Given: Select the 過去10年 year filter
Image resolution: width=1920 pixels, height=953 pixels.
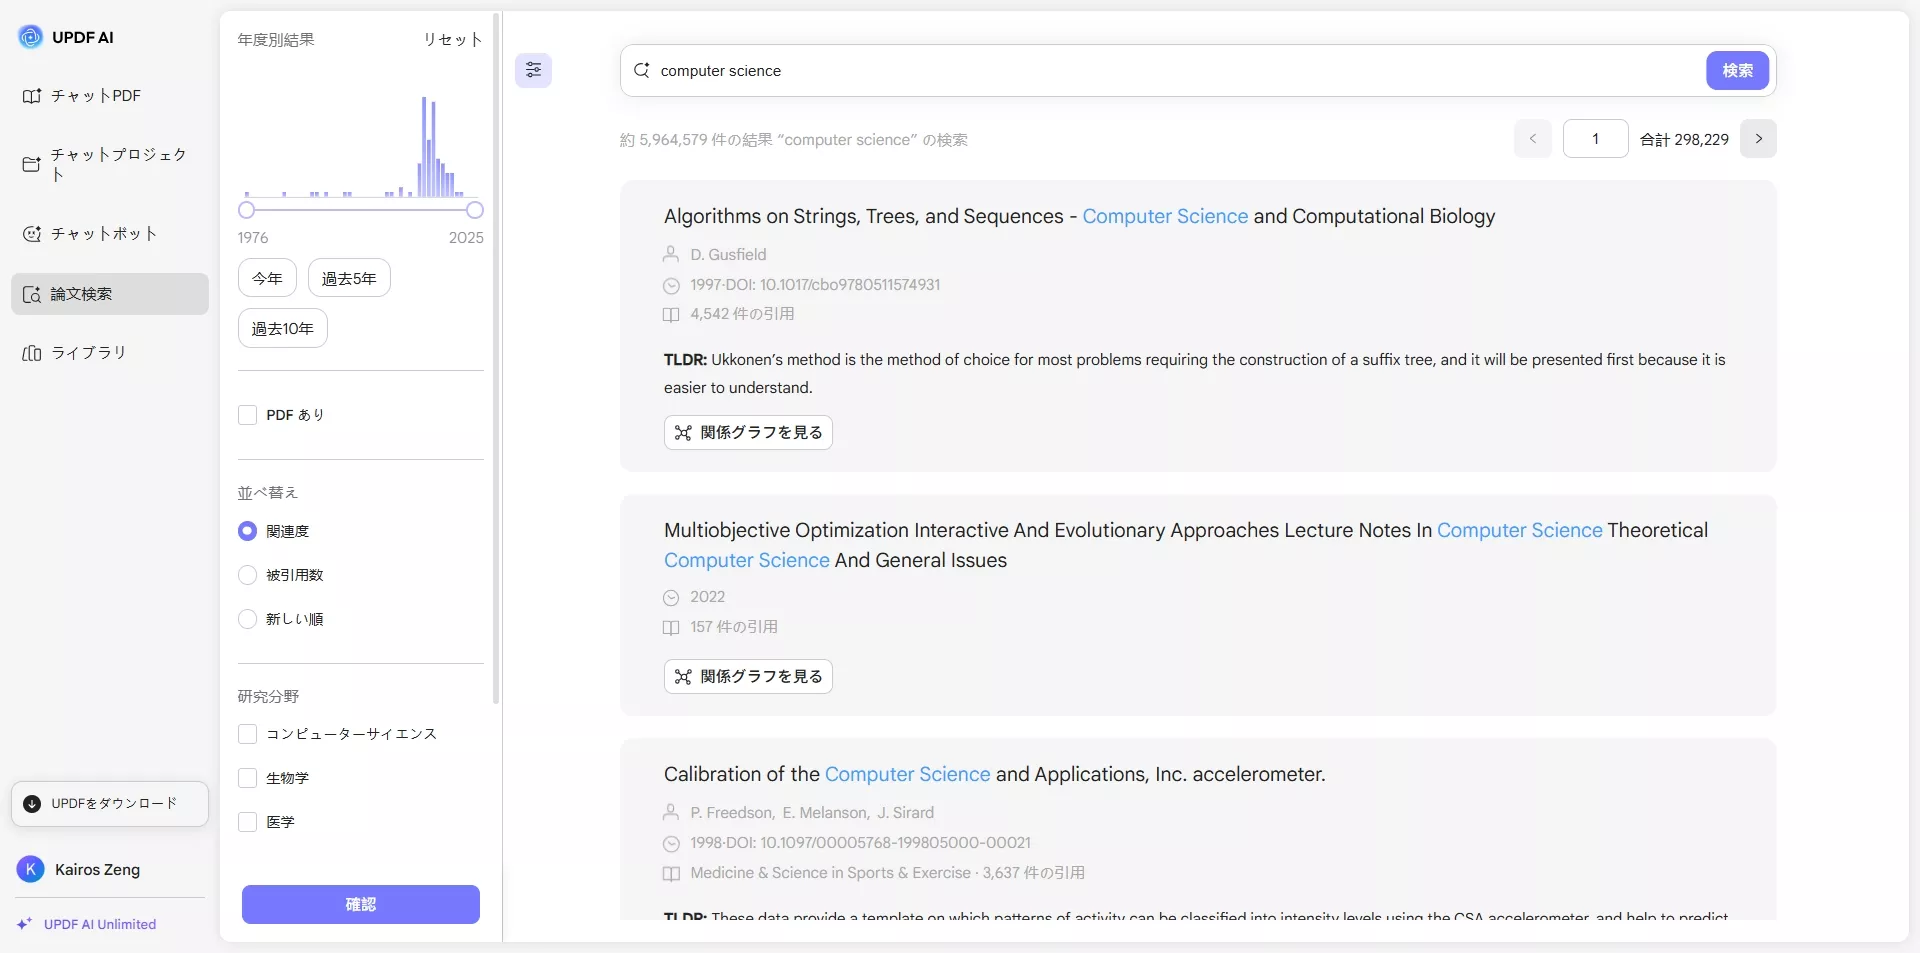Looking at the screenshot, I should [283, 328].
